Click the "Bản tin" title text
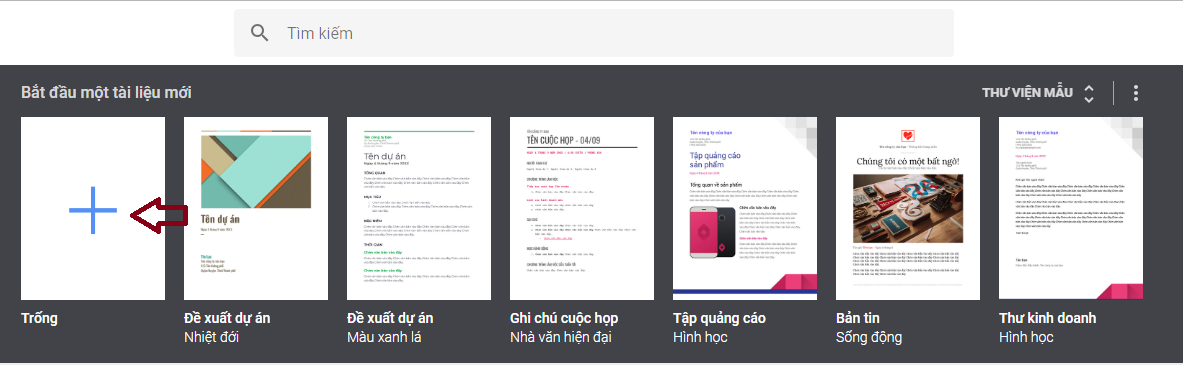This screenshot has height=365, width=1183. (x=858, y=318)
